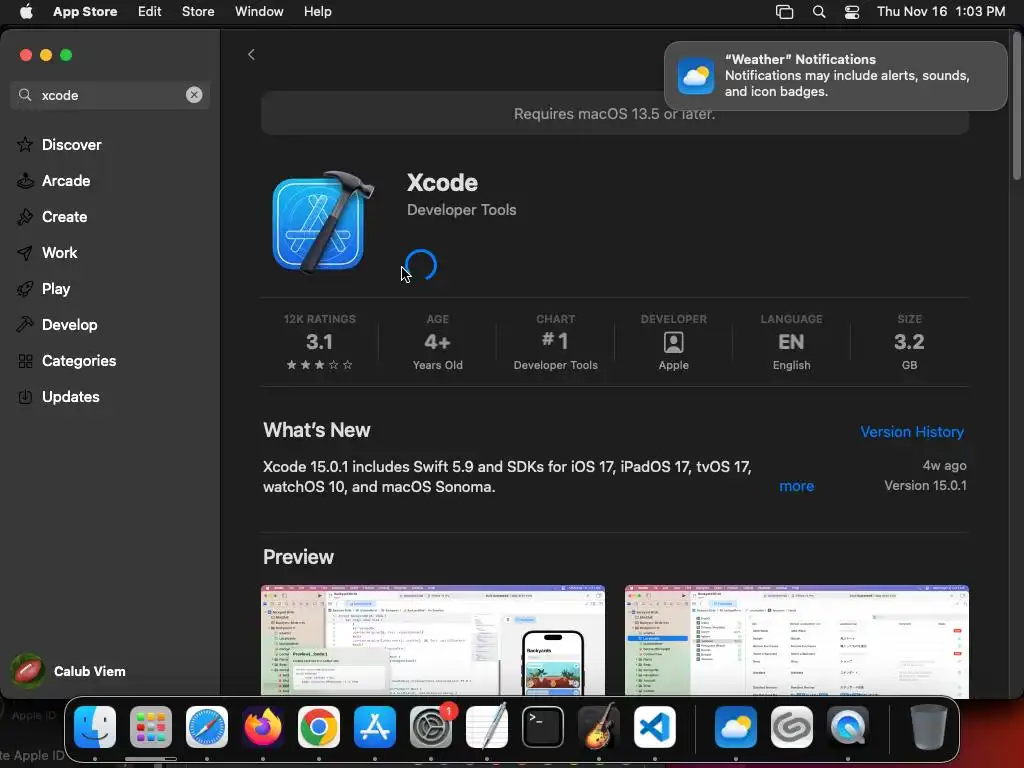
Task: Open Launchpad from the Dock
Action: [151, 727]
